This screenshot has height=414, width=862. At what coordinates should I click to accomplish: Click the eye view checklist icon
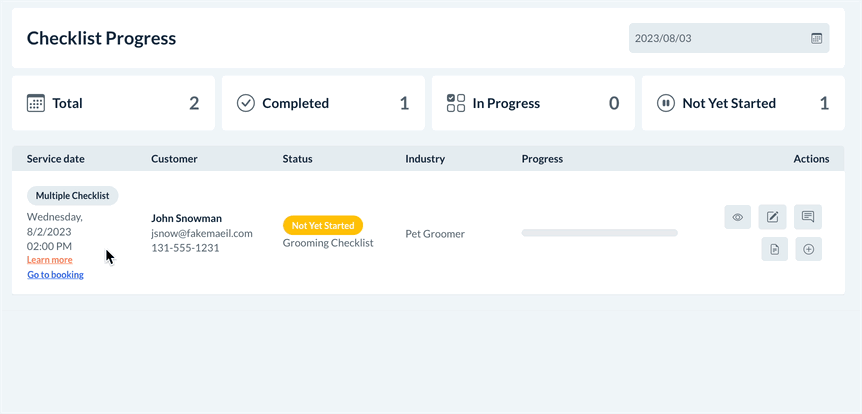coord(737,217)
